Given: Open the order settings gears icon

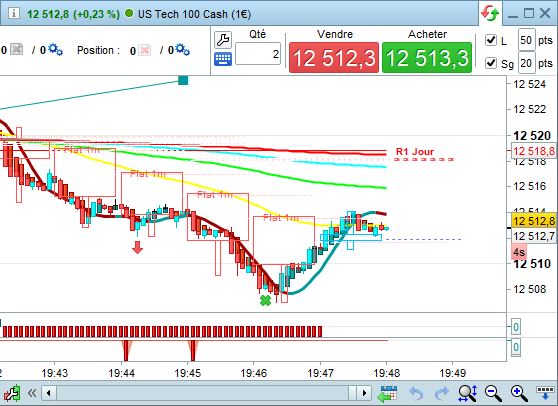Looking at the screenshot, I should coord(55,49).
